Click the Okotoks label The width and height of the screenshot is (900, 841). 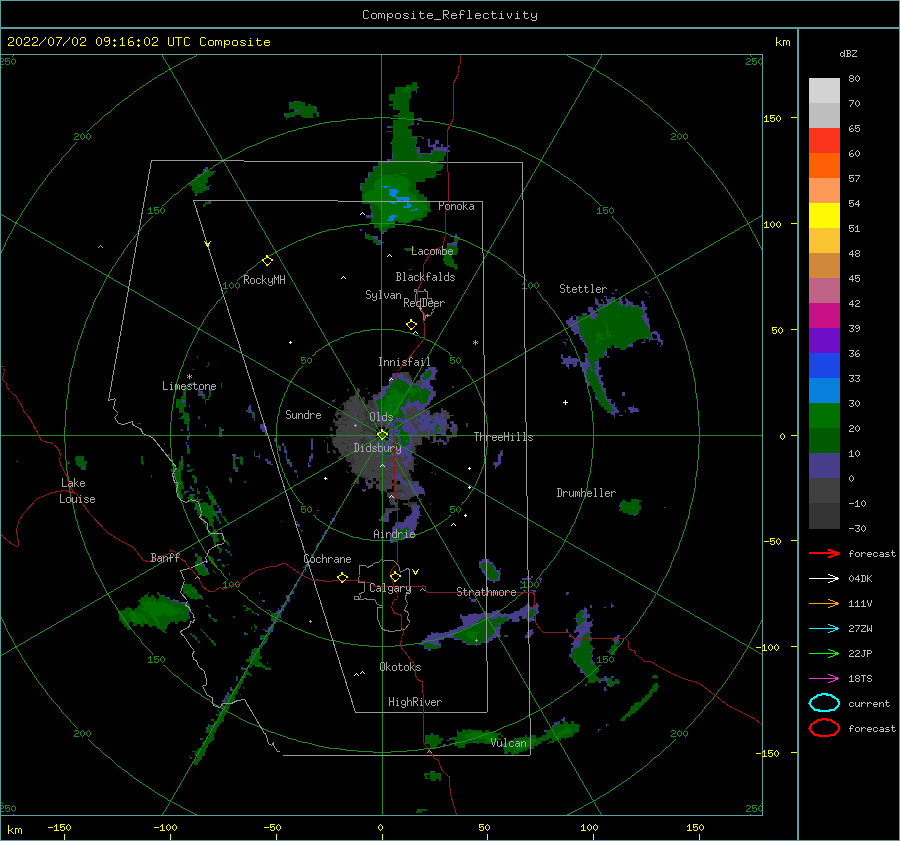pyautogui.click(x=400, y=667)
